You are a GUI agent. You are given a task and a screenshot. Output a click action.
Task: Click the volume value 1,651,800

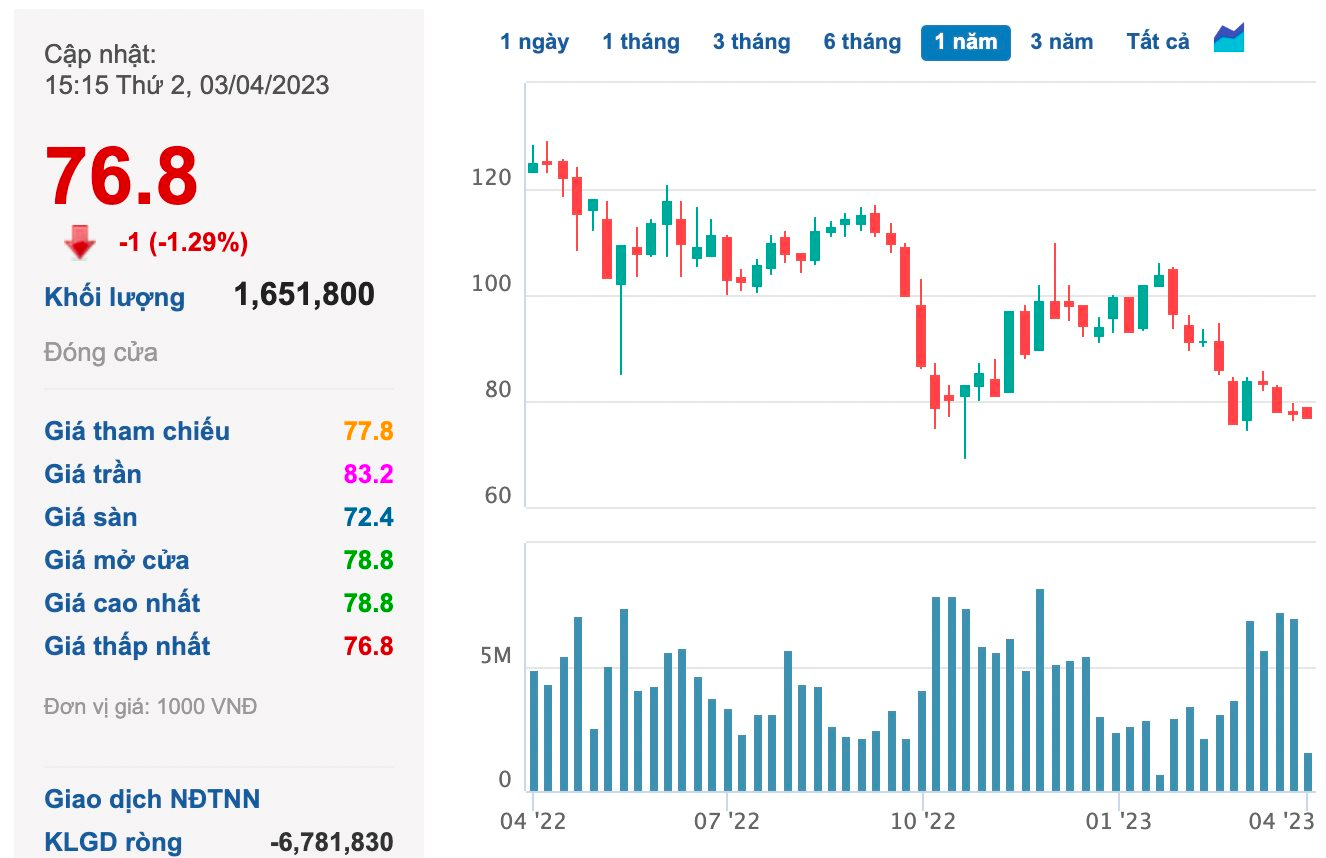tap(304, 294)
